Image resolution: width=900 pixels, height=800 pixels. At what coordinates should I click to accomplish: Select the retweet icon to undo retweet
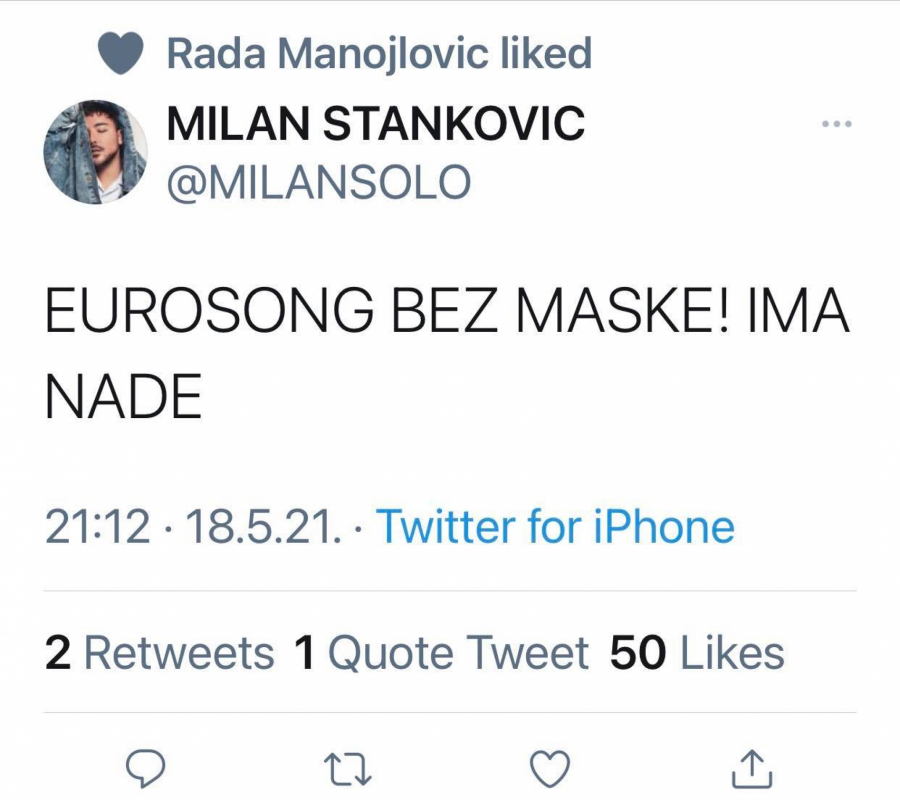[347, 768]
